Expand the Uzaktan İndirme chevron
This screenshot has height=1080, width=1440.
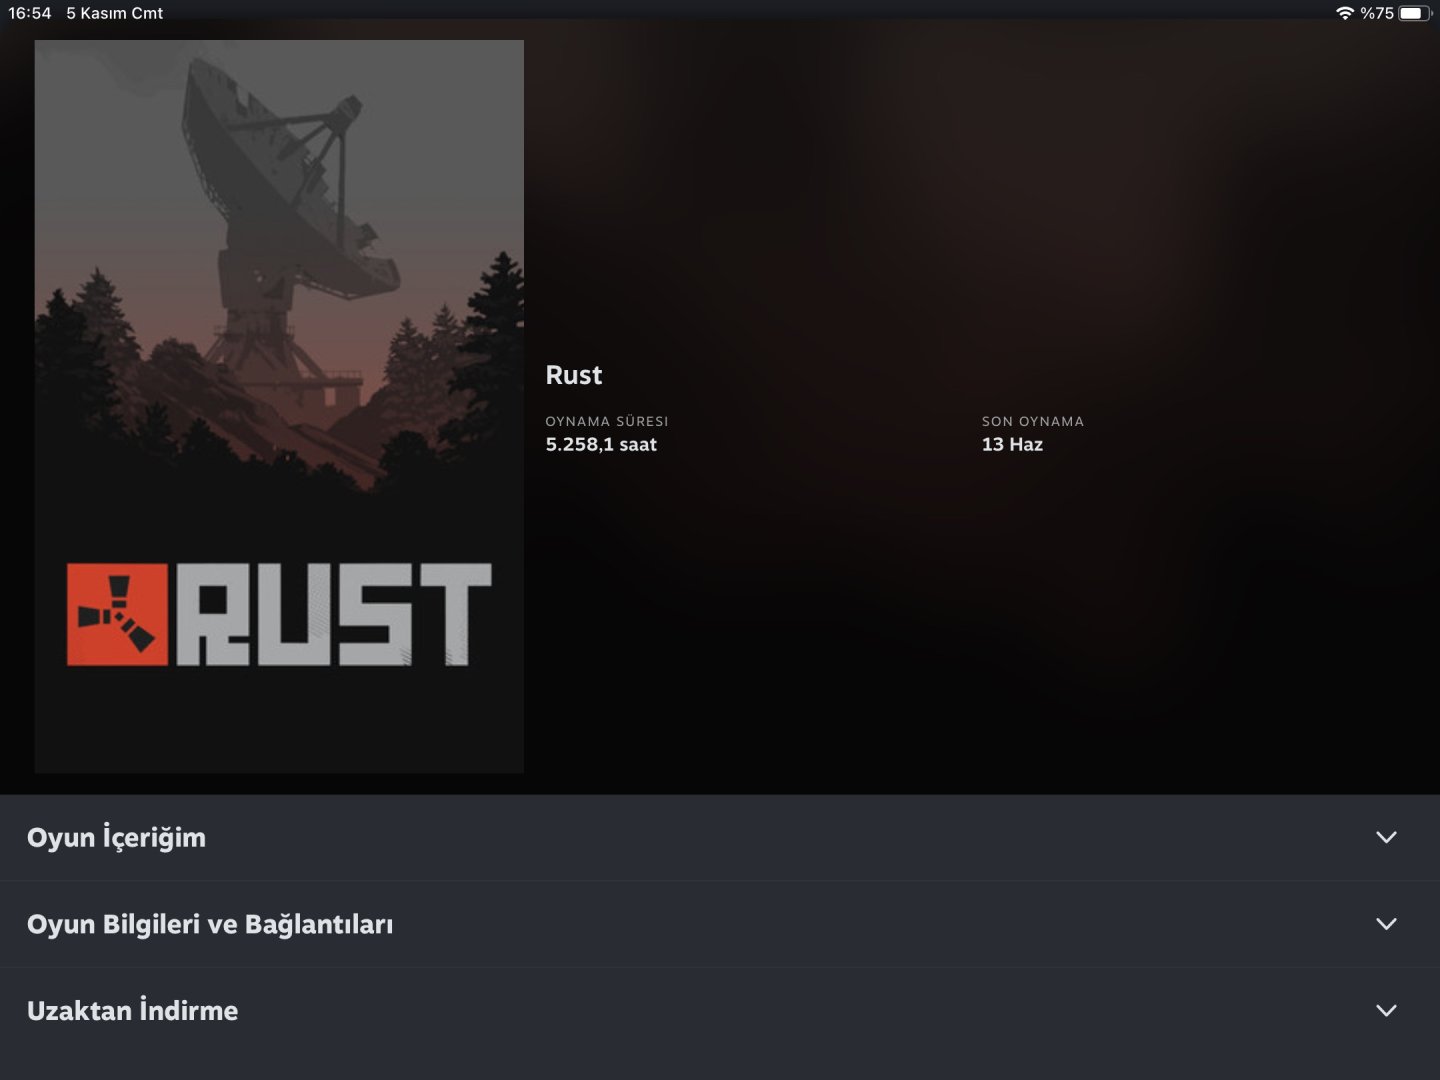(1386, 1010)
